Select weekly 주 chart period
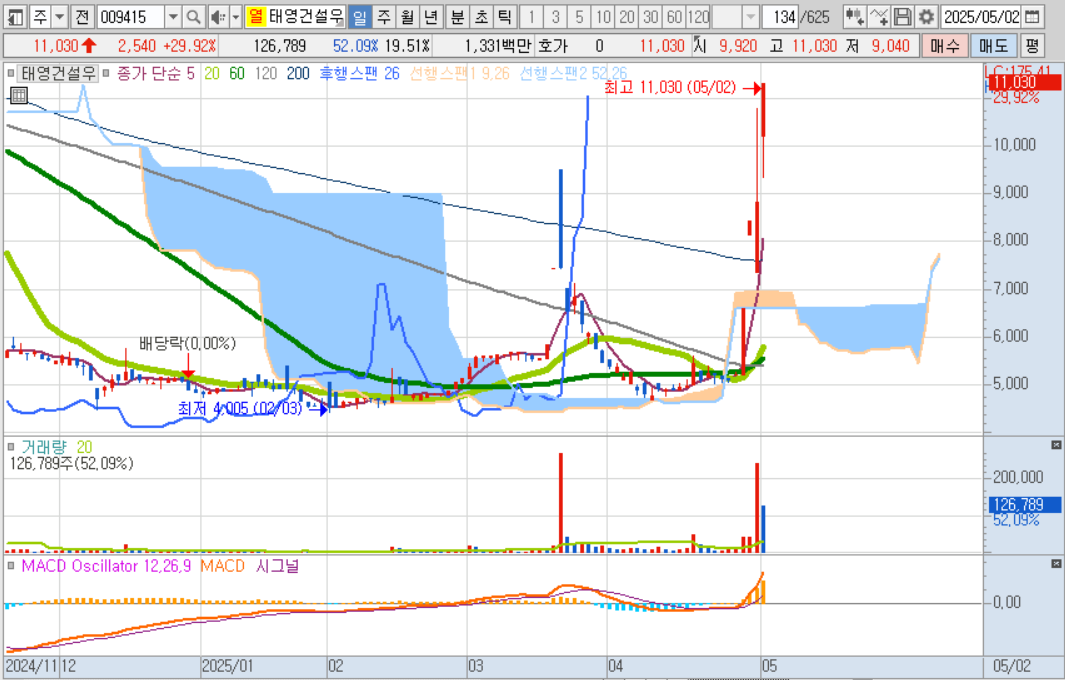This screenshot has width=1065, height=680. coord(384,16)
